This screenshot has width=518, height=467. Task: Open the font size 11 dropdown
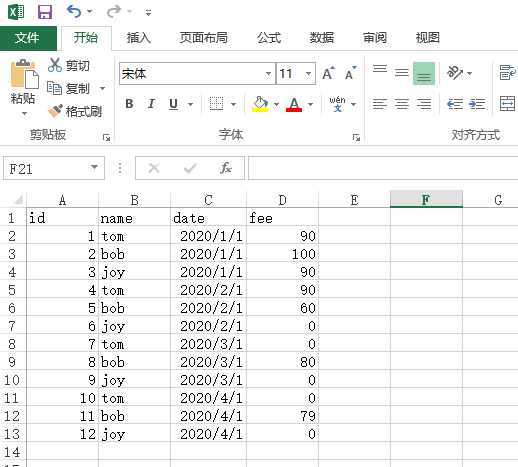click(x=308, y=74)
